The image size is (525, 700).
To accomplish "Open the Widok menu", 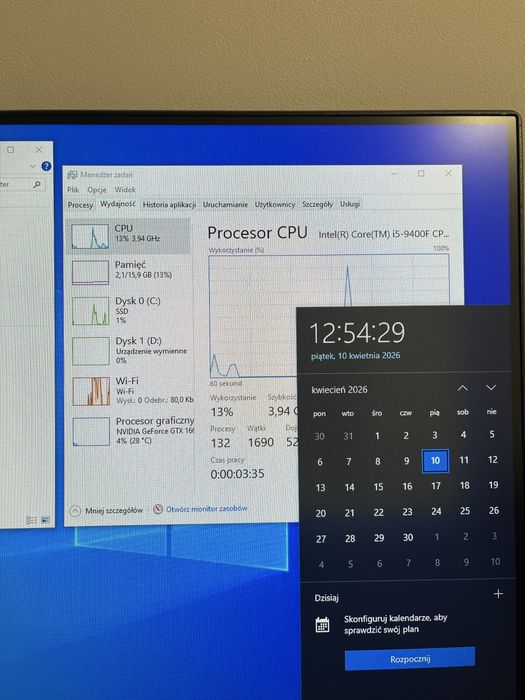I will (x=125, y=190).
